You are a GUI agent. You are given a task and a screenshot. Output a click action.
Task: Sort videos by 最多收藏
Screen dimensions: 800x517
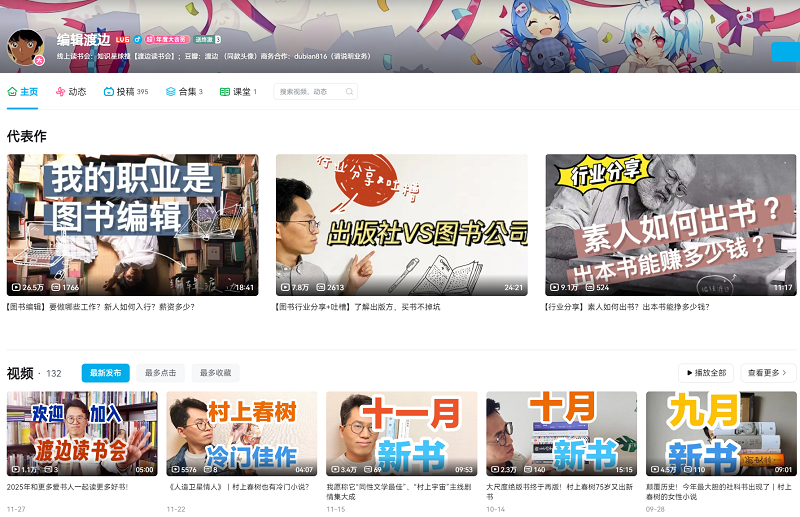215,373
